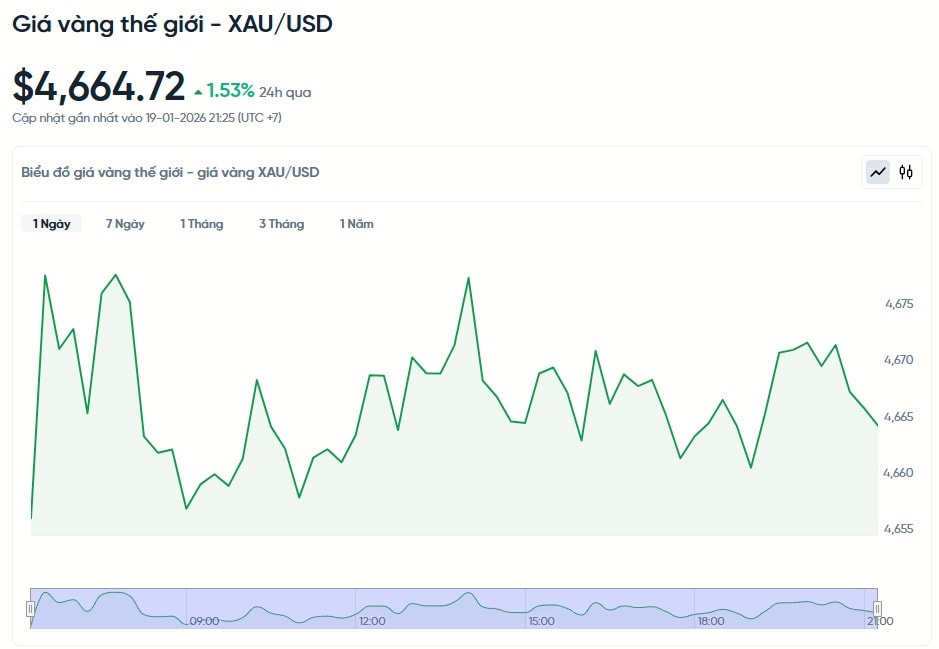Switch to line chart view
Viewport: 939px width, 649px height.
878,172
